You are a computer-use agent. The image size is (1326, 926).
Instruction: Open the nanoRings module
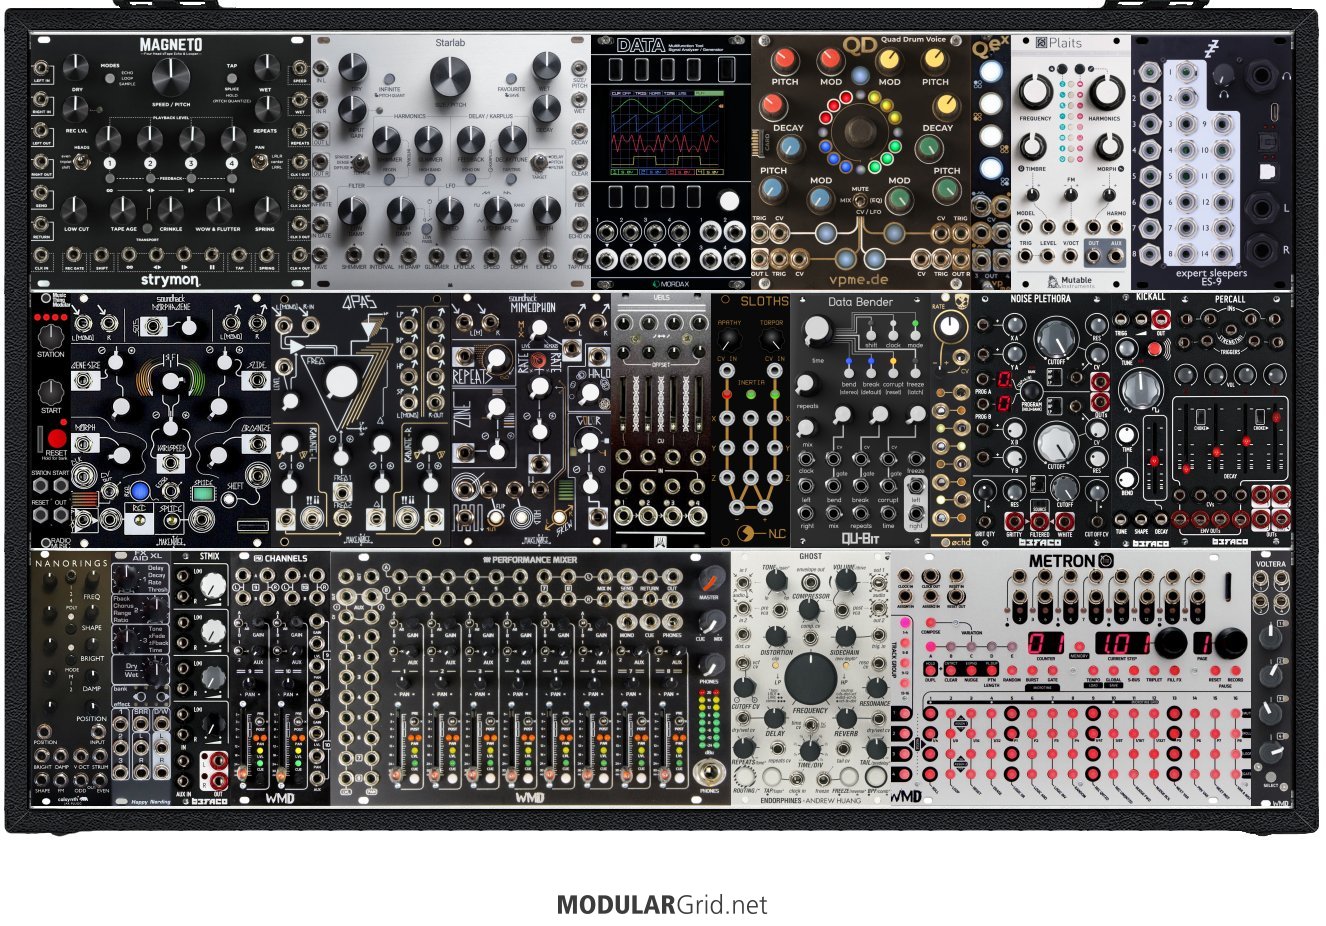point(70,678)
